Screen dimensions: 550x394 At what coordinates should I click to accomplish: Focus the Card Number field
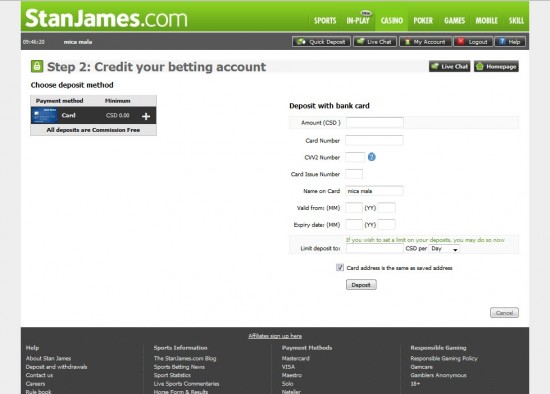(374, 140)
